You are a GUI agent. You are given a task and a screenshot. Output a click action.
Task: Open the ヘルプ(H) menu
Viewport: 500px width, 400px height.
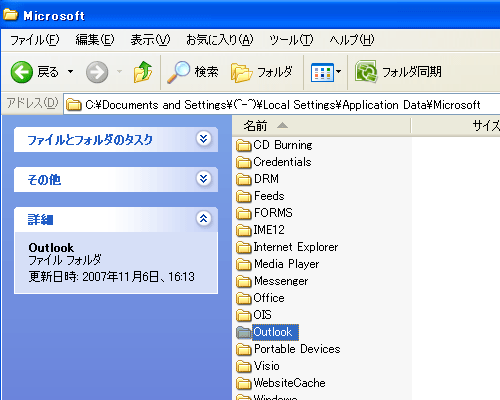tap(352, 40)
